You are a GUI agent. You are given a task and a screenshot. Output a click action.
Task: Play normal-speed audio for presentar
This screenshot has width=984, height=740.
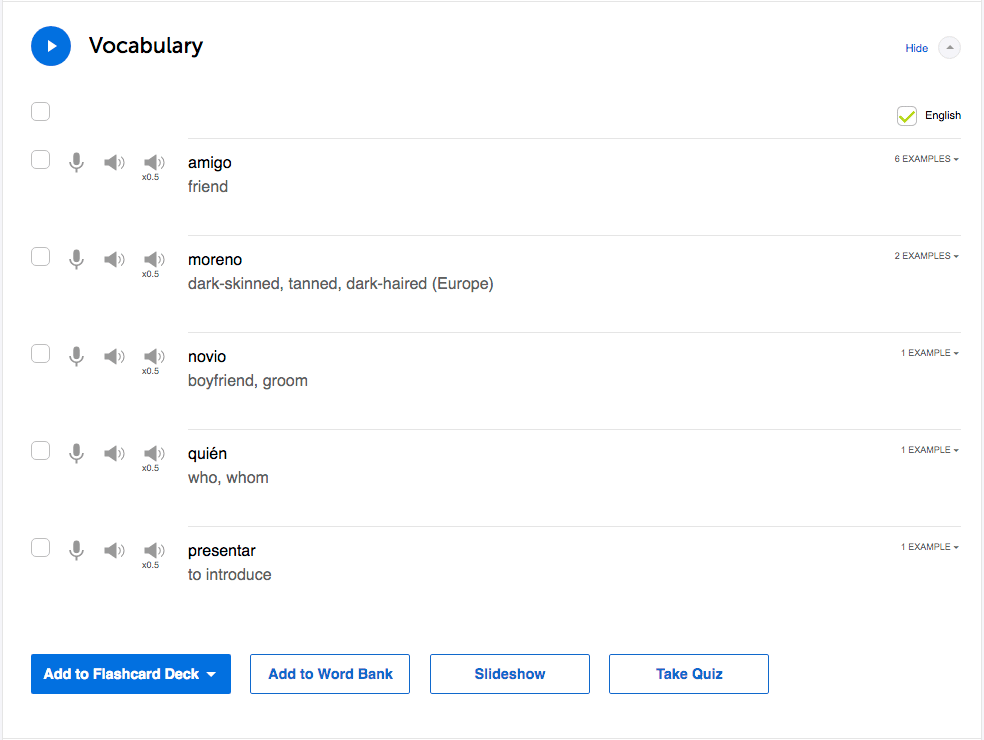[x=115, y=550]
